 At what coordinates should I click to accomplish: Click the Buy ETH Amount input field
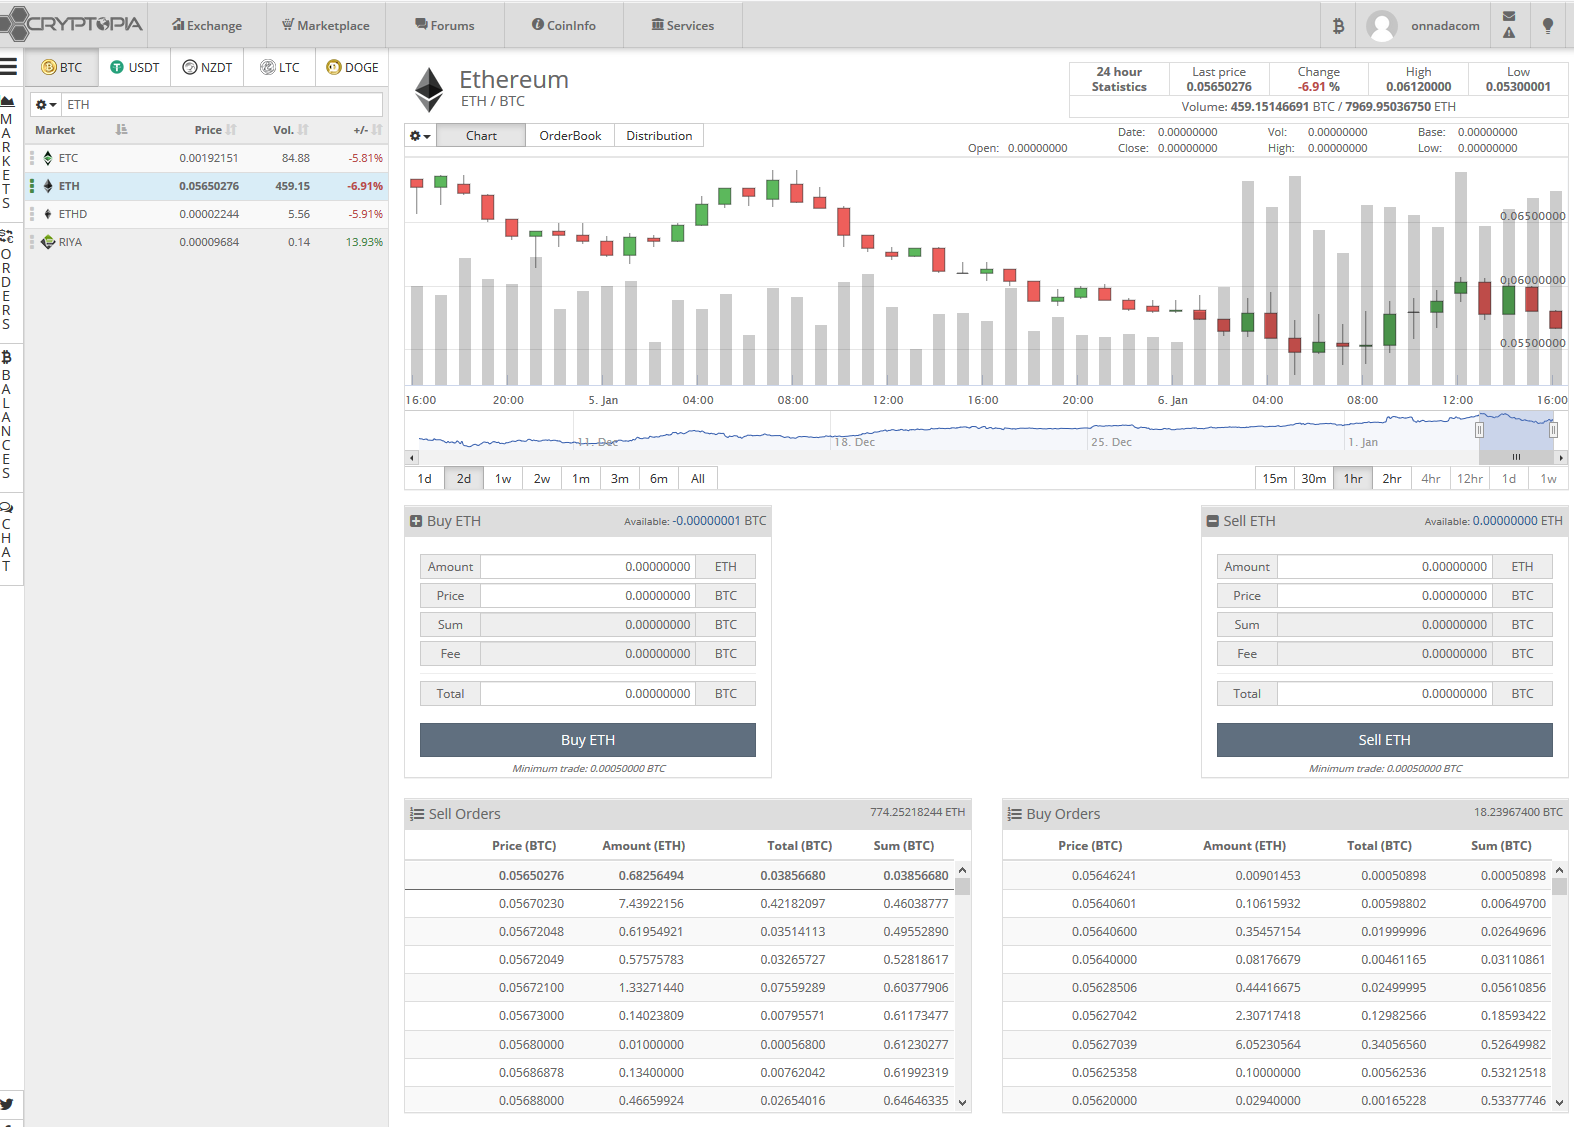coord(588,567)
